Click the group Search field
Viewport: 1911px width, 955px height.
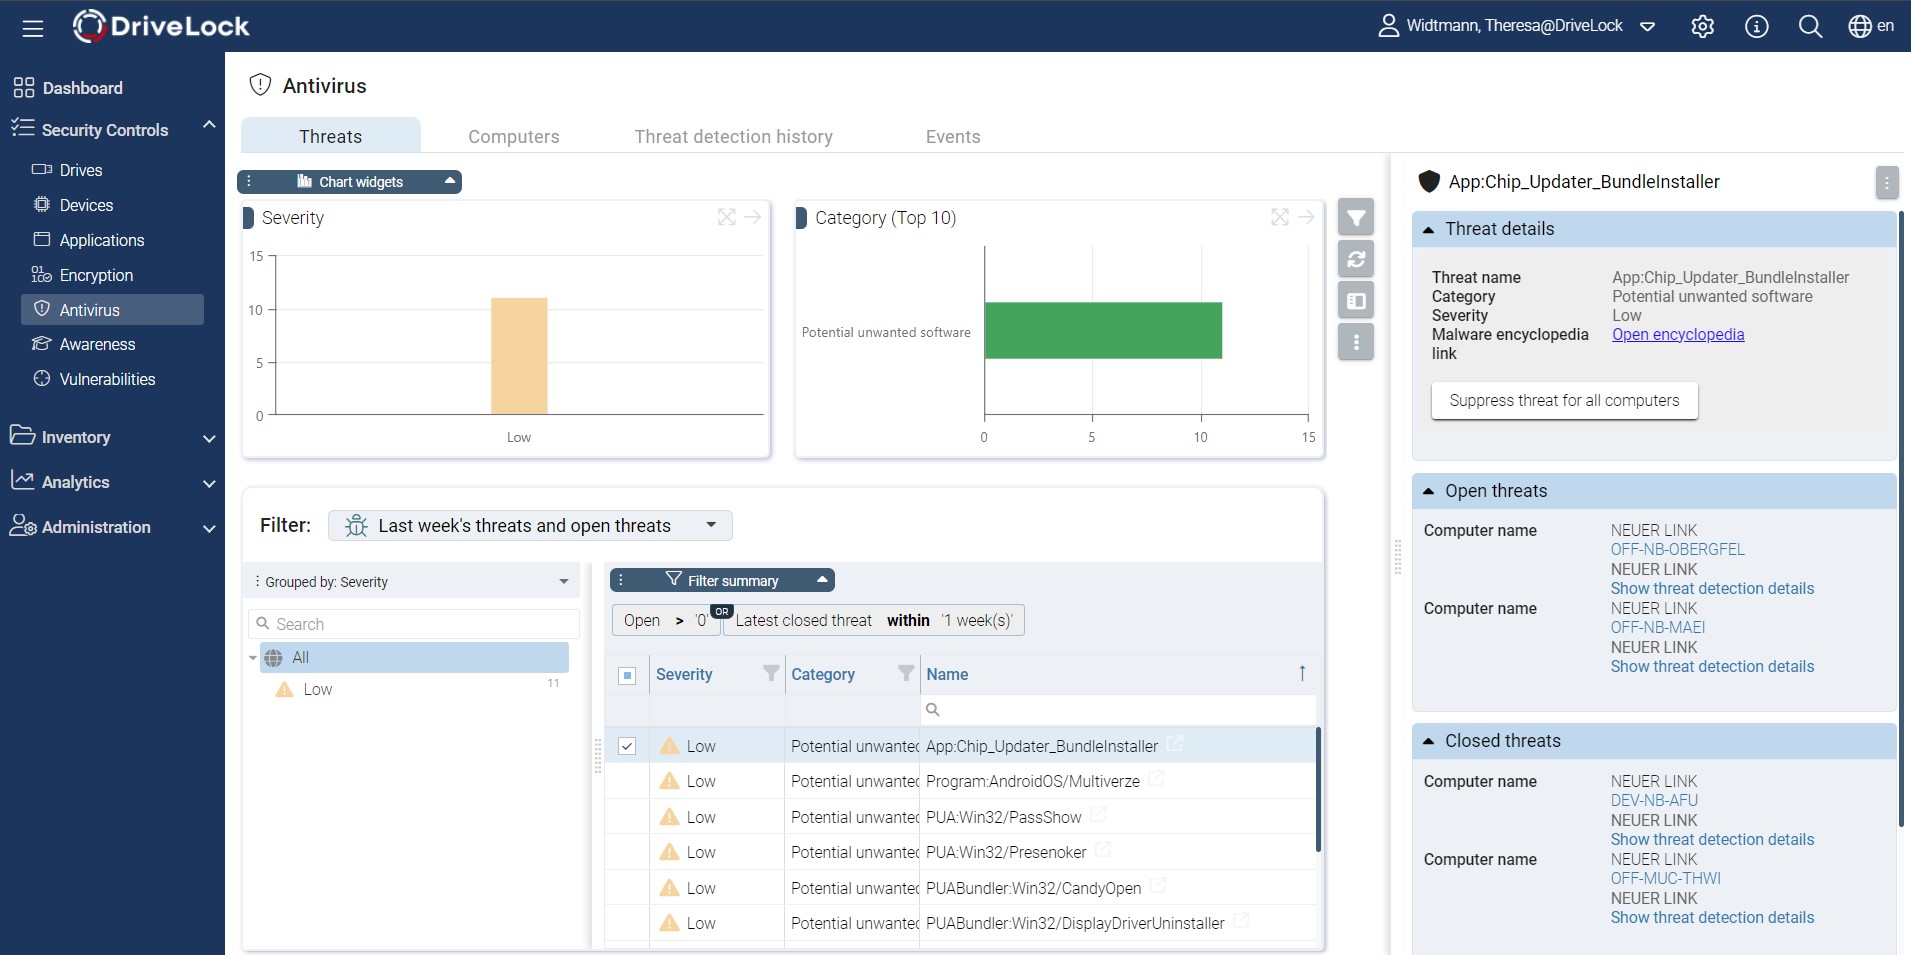414,624
